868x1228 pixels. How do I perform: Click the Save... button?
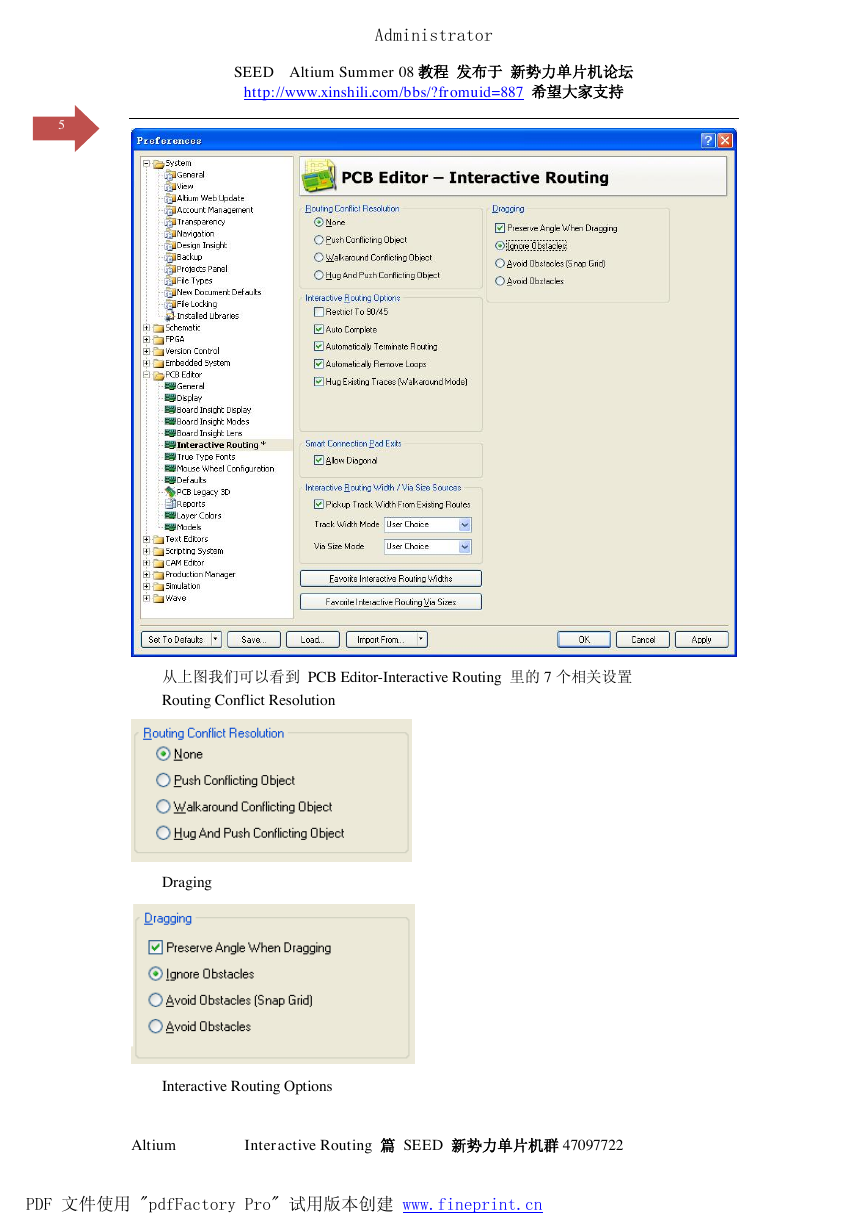click(254, 640)
